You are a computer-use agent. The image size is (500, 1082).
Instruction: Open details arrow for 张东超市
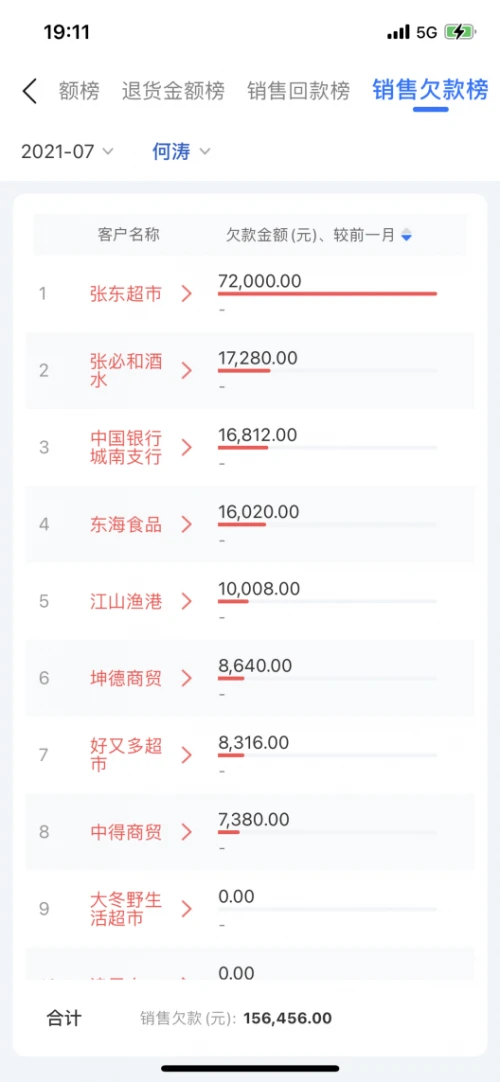click(186, 294)
